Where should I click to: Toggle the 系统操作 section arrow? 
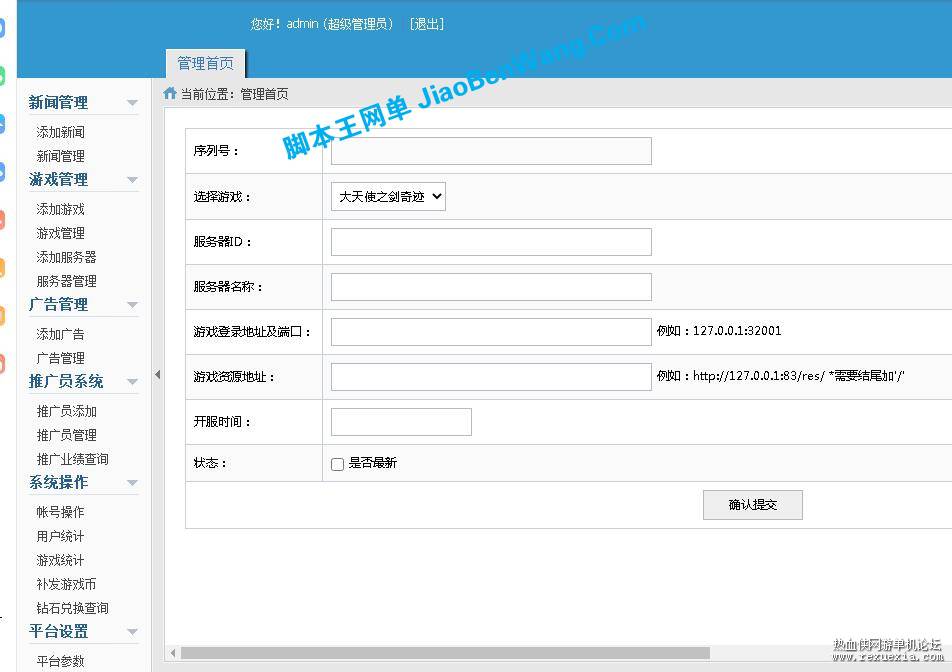[x=132, y=483]
